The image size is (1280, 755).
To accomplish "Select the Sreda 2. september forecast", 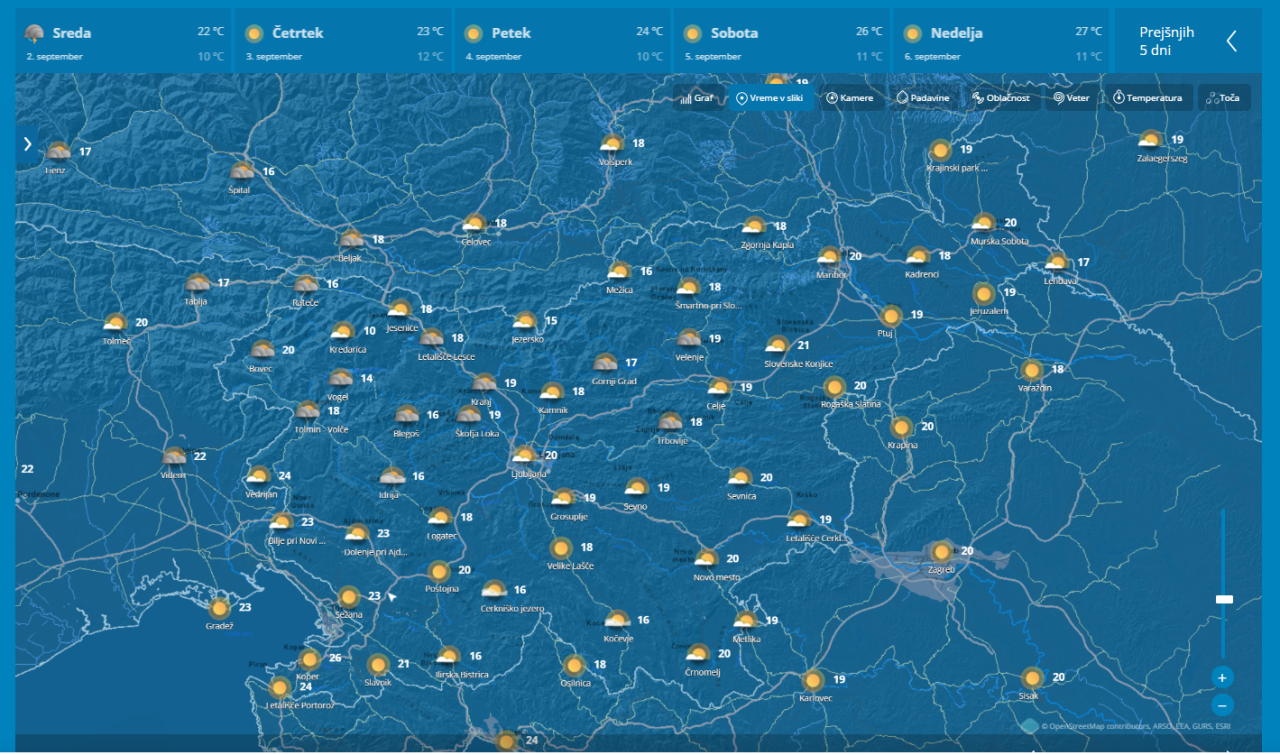I will pos(123,42).
